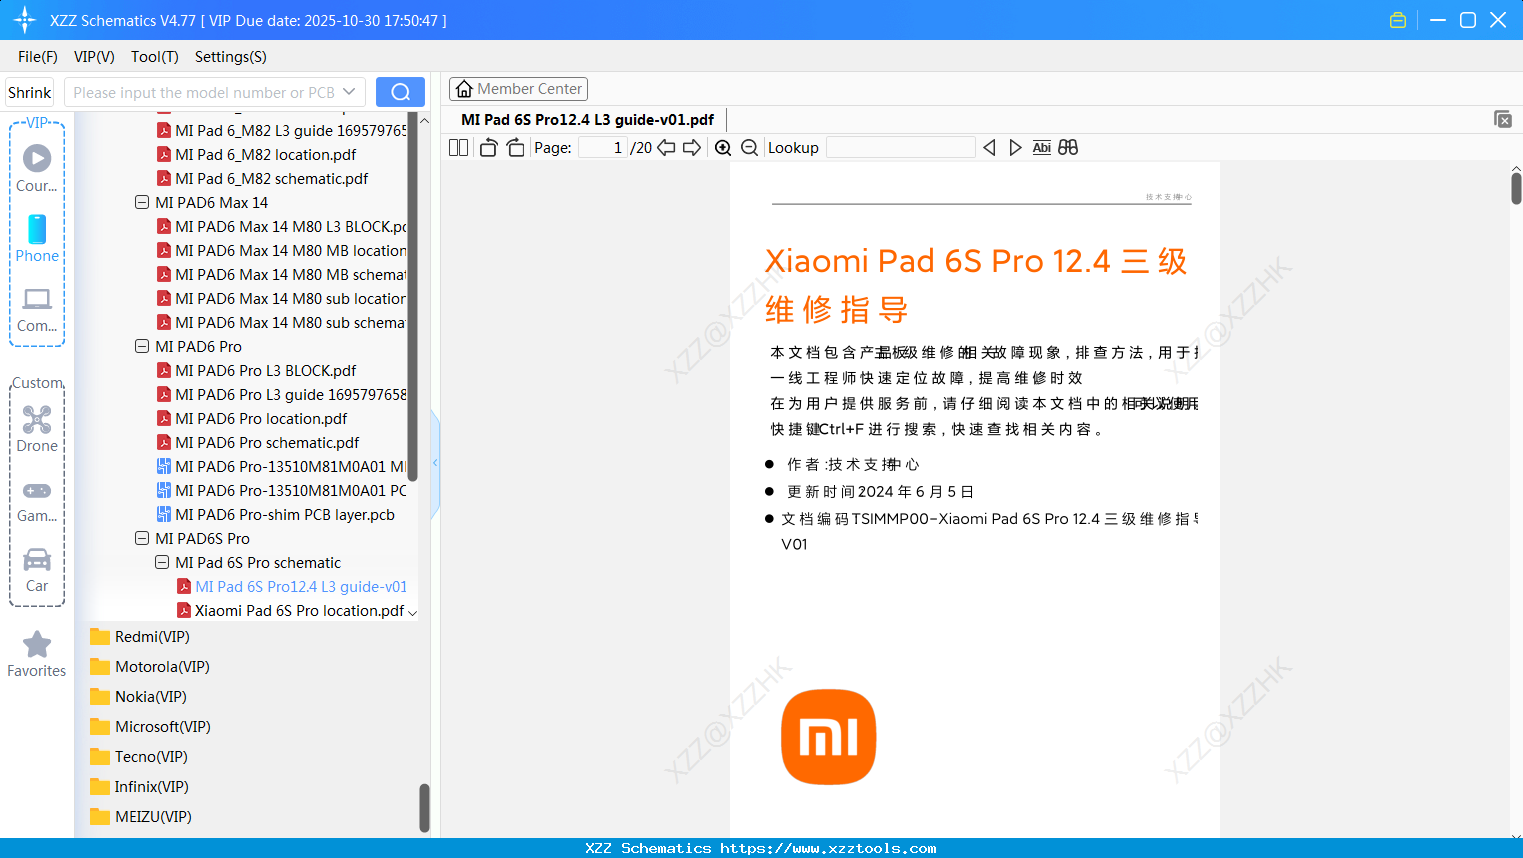Click the blue search magnifier
Image resolution: width=1523 pixels, height=858 pixels.
tap(400, 91)
